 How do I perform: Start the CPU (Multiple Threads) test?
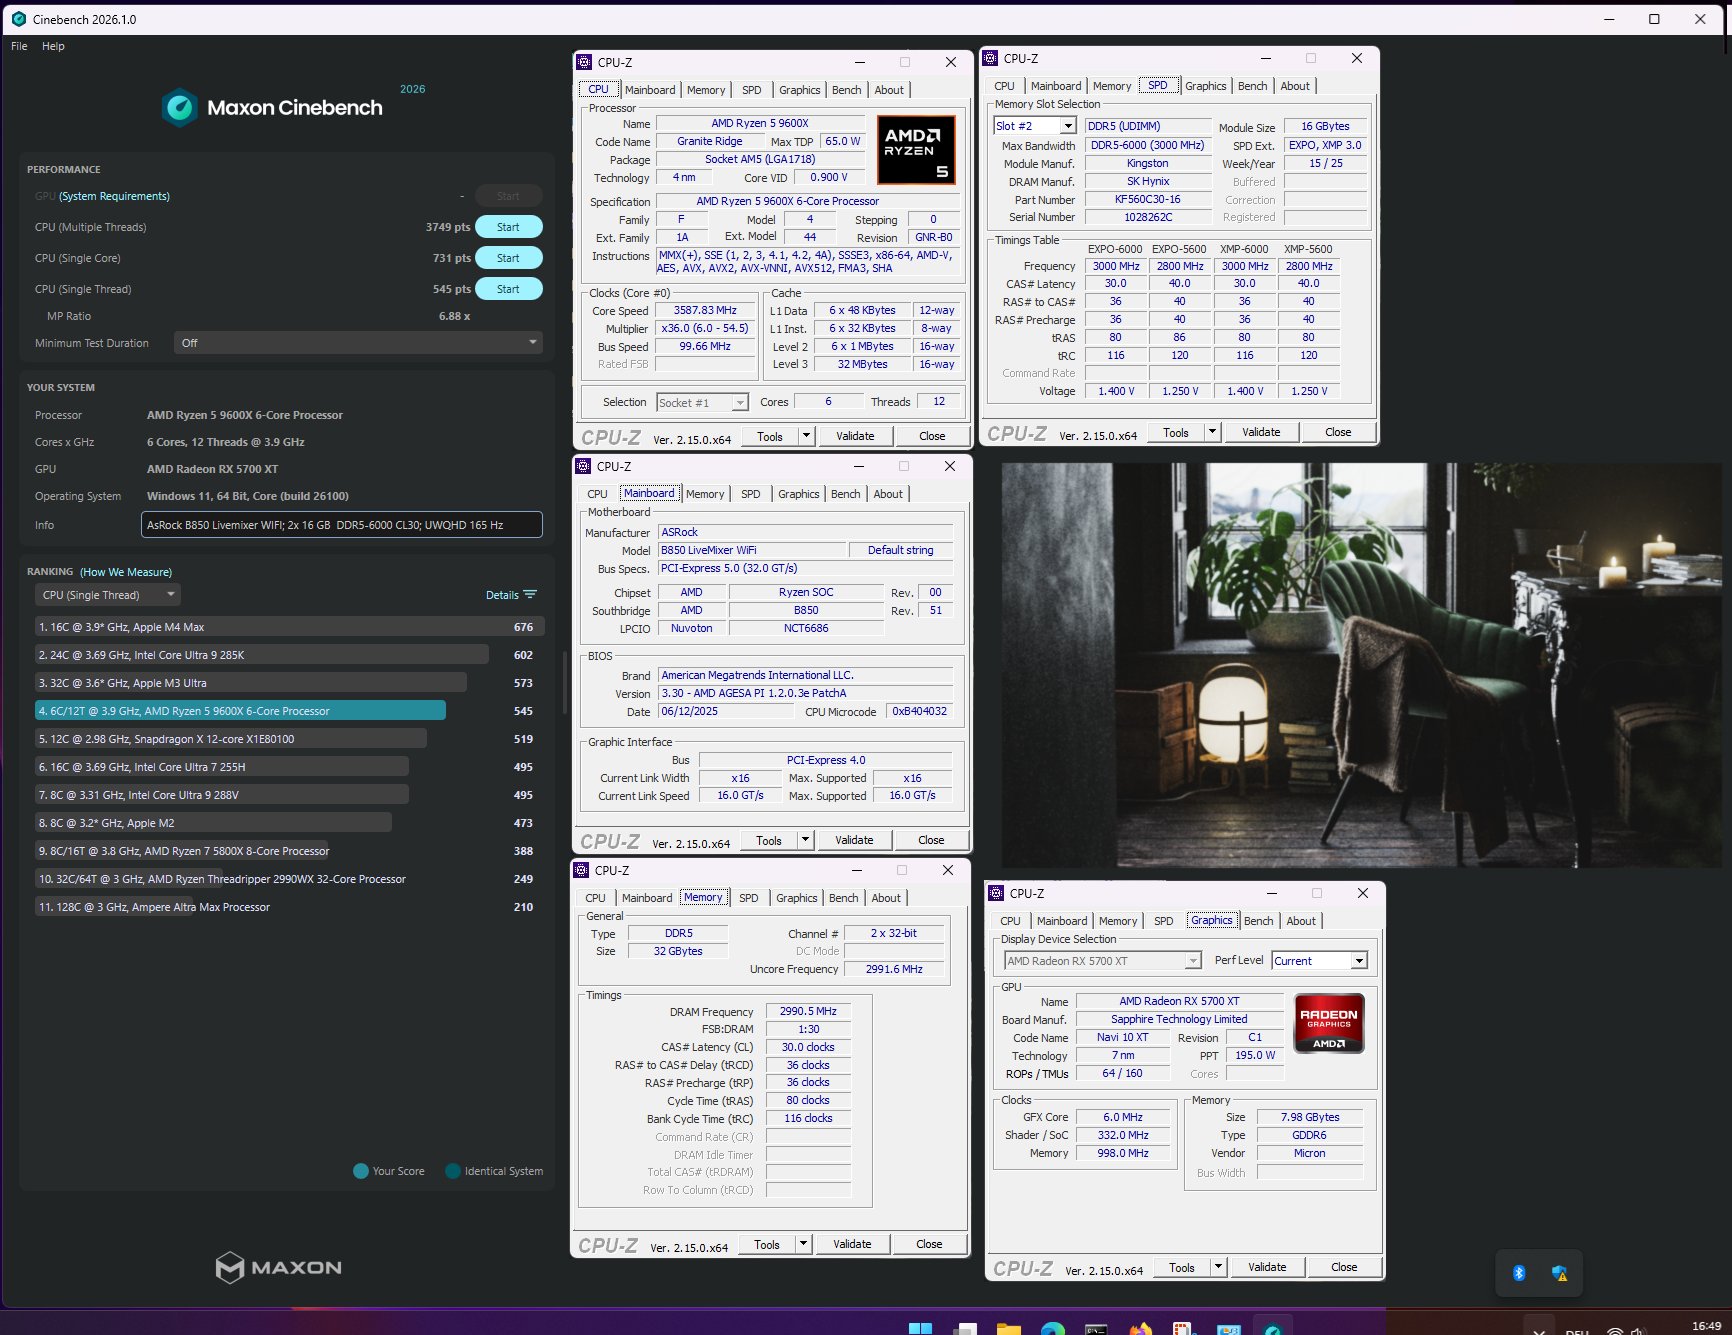click(x=509, y=227)
